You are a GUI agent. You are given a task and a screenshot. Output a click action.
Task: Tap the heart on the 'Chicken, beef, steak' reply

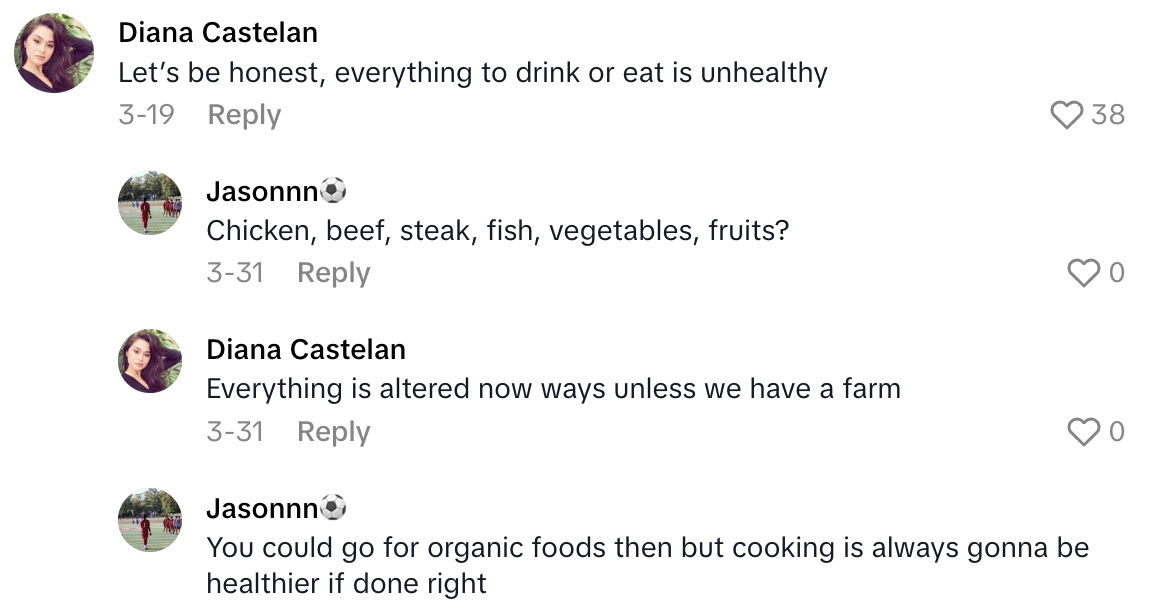coord(1083,273)
